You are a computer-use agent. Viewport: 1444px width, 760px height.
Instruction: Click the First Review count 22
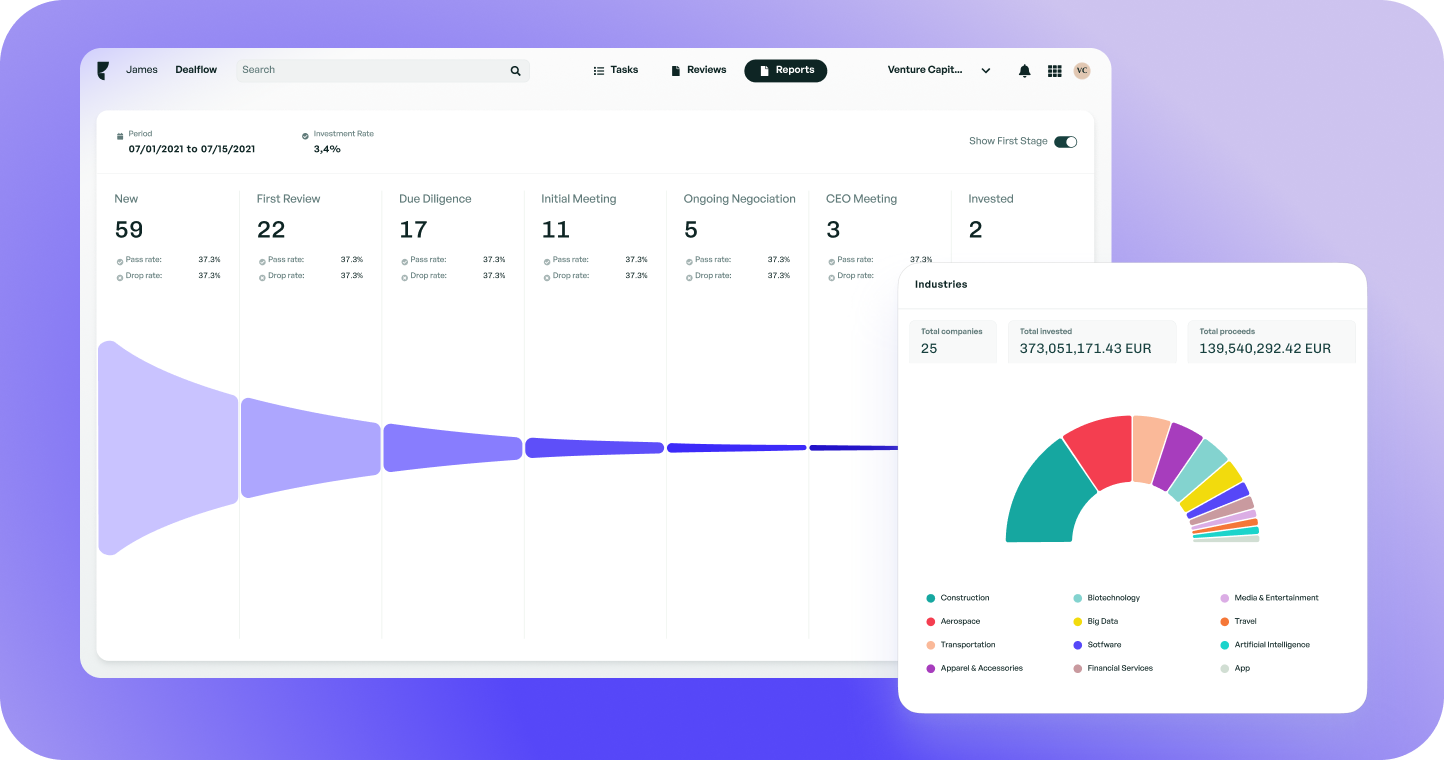click(x=271, y=230)
